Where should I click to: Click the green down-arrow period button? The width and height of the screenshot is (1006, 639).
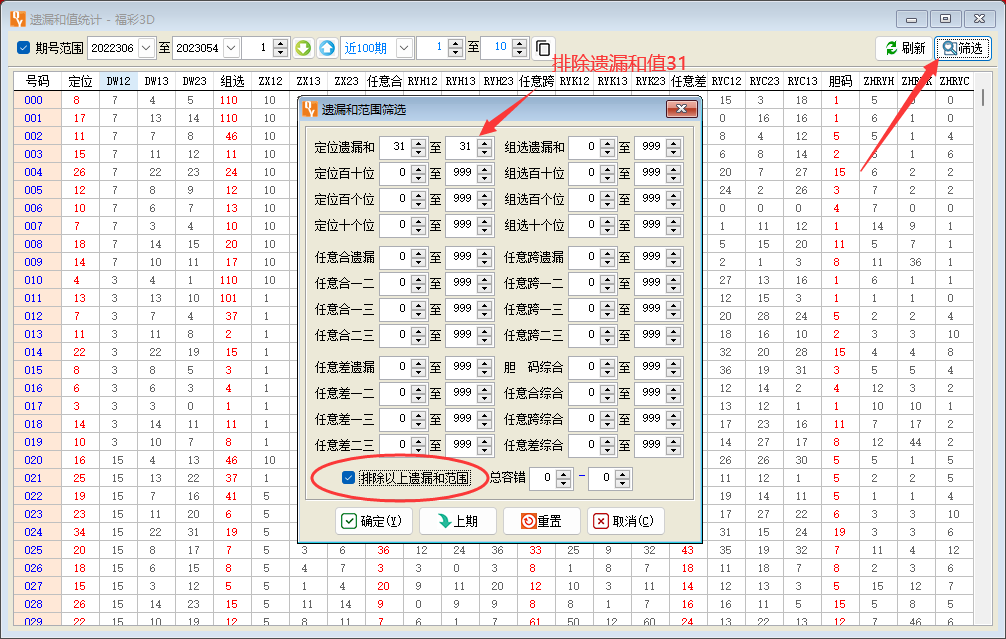point(303,48)
